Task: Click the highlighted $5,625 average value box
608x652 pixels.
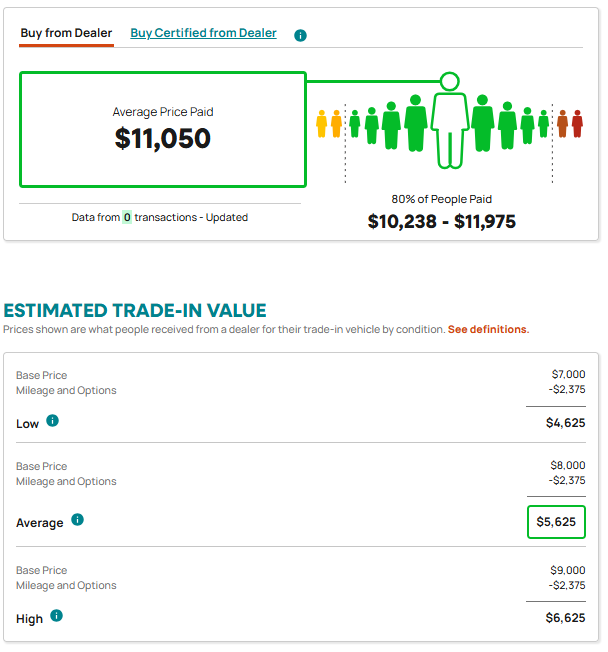Action: [x=556, y=522]
